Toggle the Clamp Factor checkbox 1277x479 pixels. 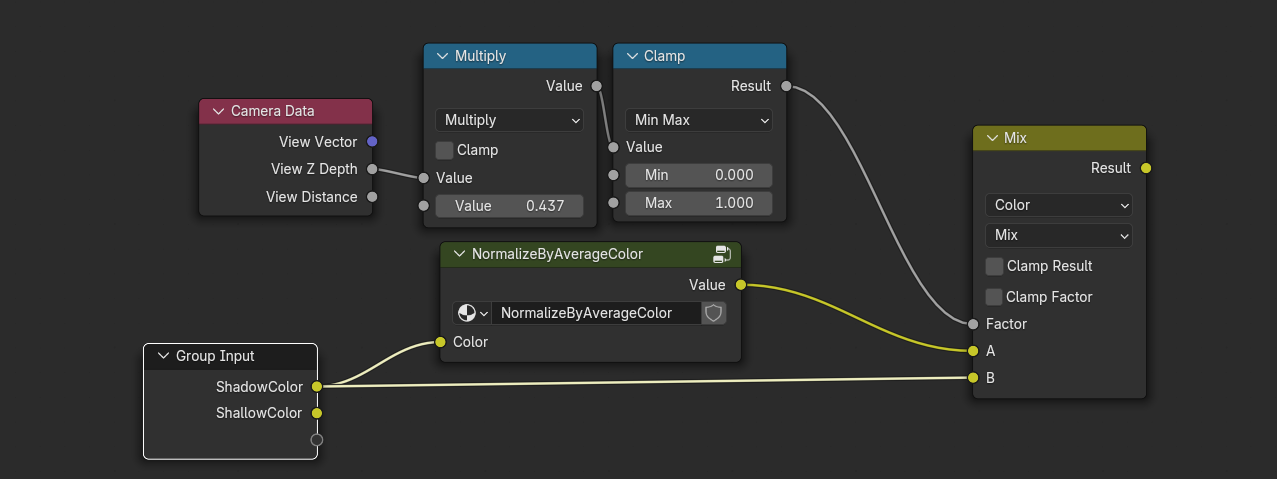click(995, 297)
